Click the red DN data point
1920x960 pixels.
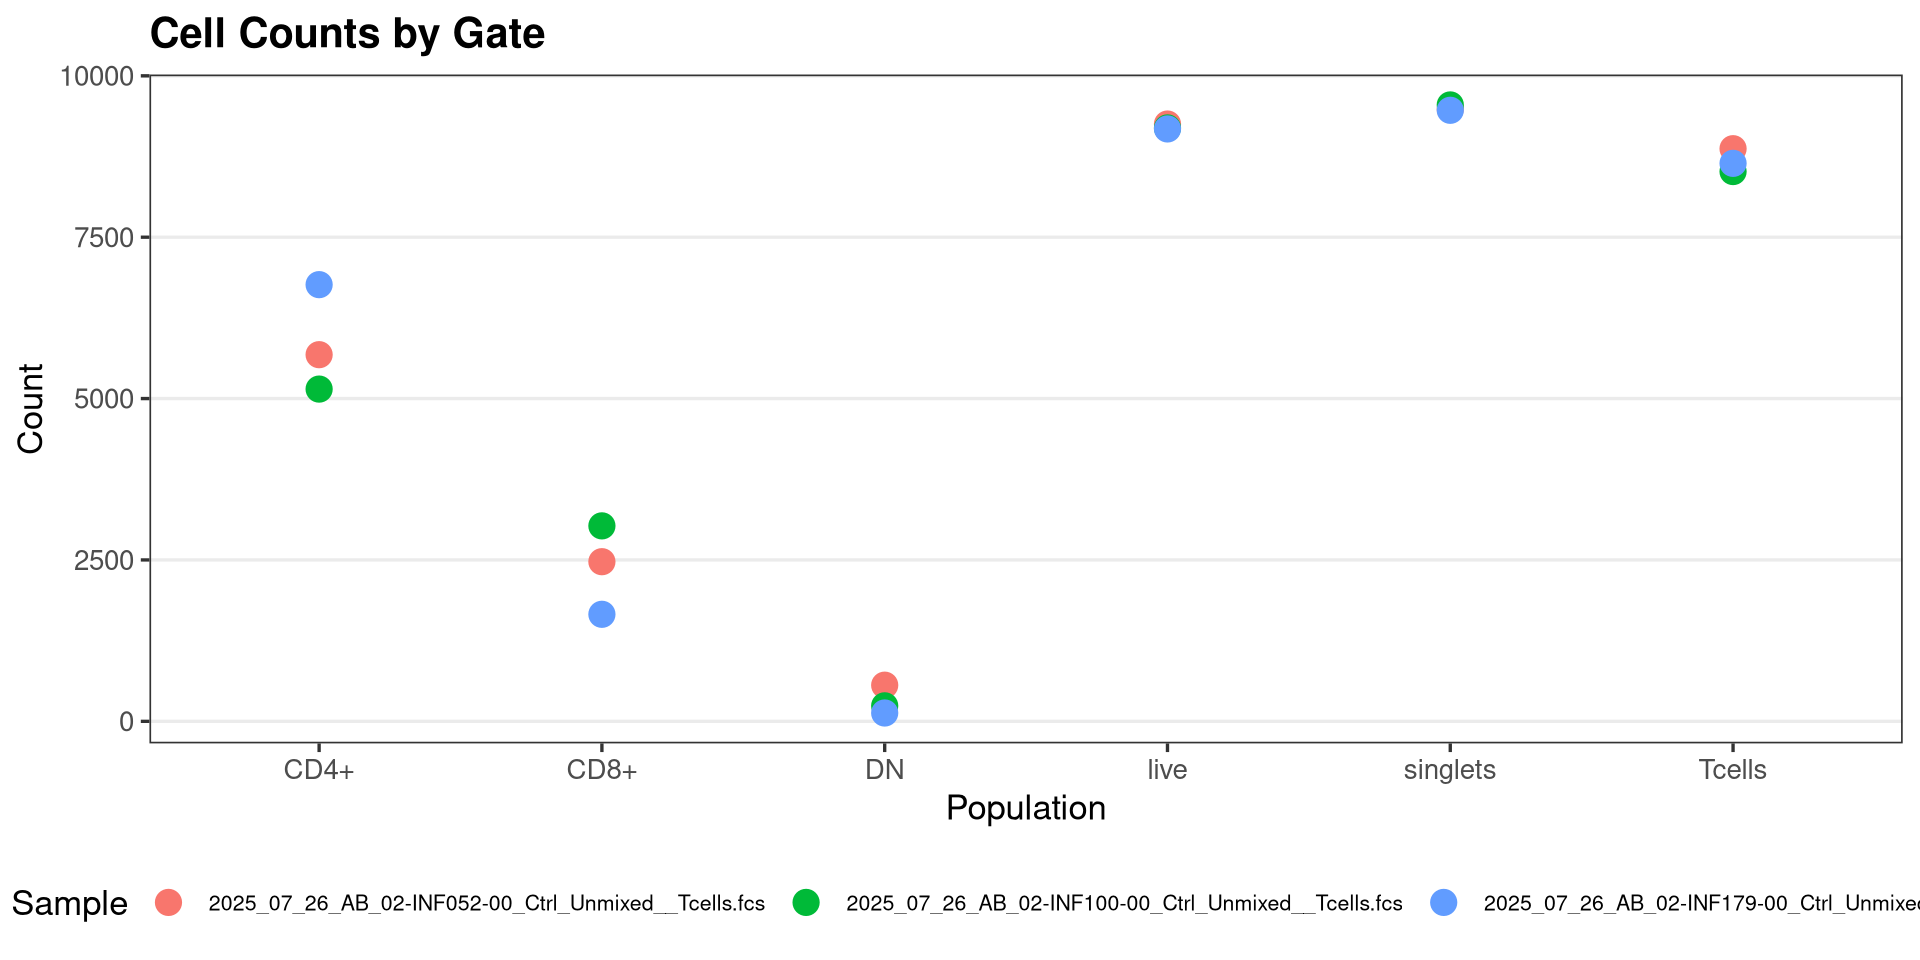885,683
